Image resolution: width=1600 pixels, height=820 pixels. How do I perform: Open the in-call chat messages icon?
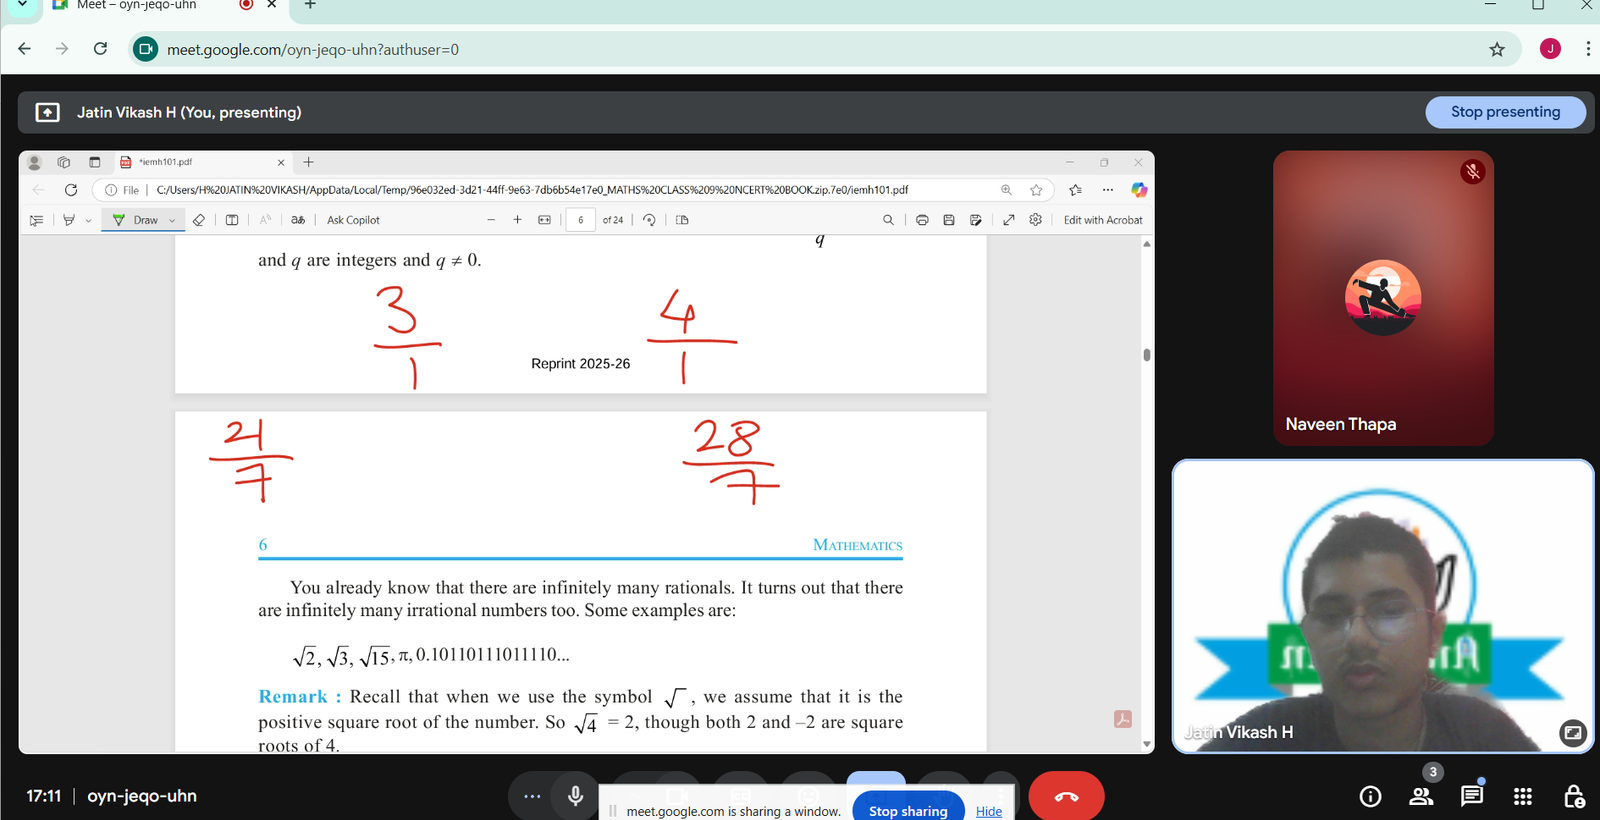[1471, 796]
